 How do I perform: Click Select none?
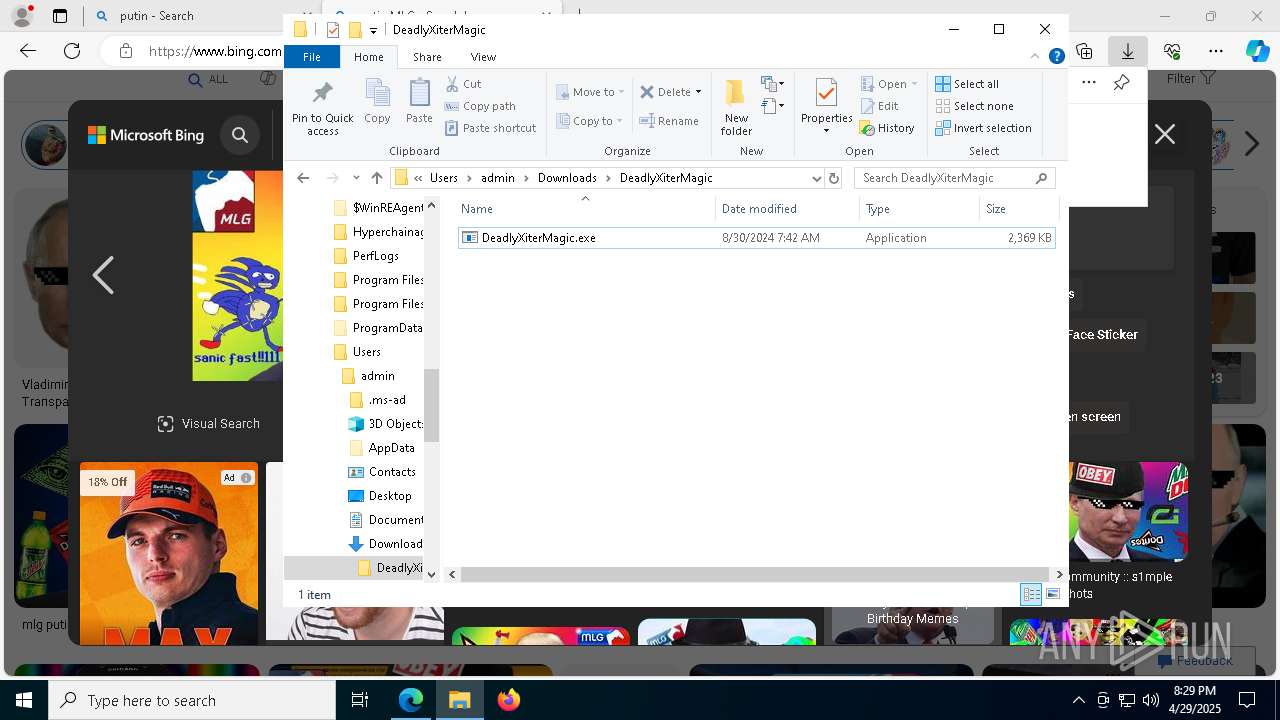click(974, 106)
